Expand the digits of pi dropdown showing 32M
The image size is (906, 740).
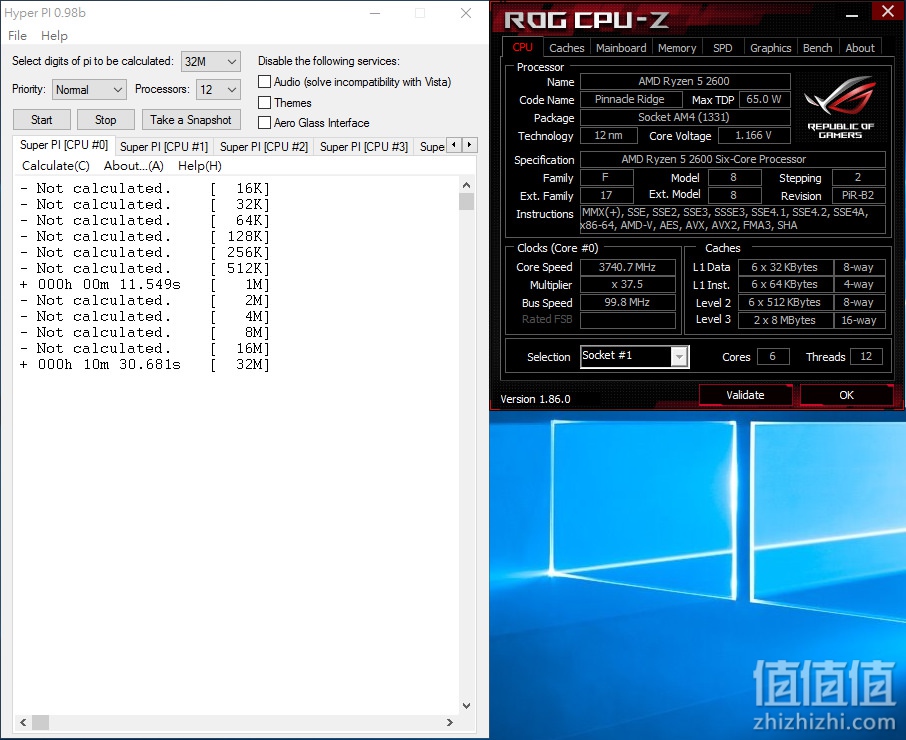pos(211,61)
